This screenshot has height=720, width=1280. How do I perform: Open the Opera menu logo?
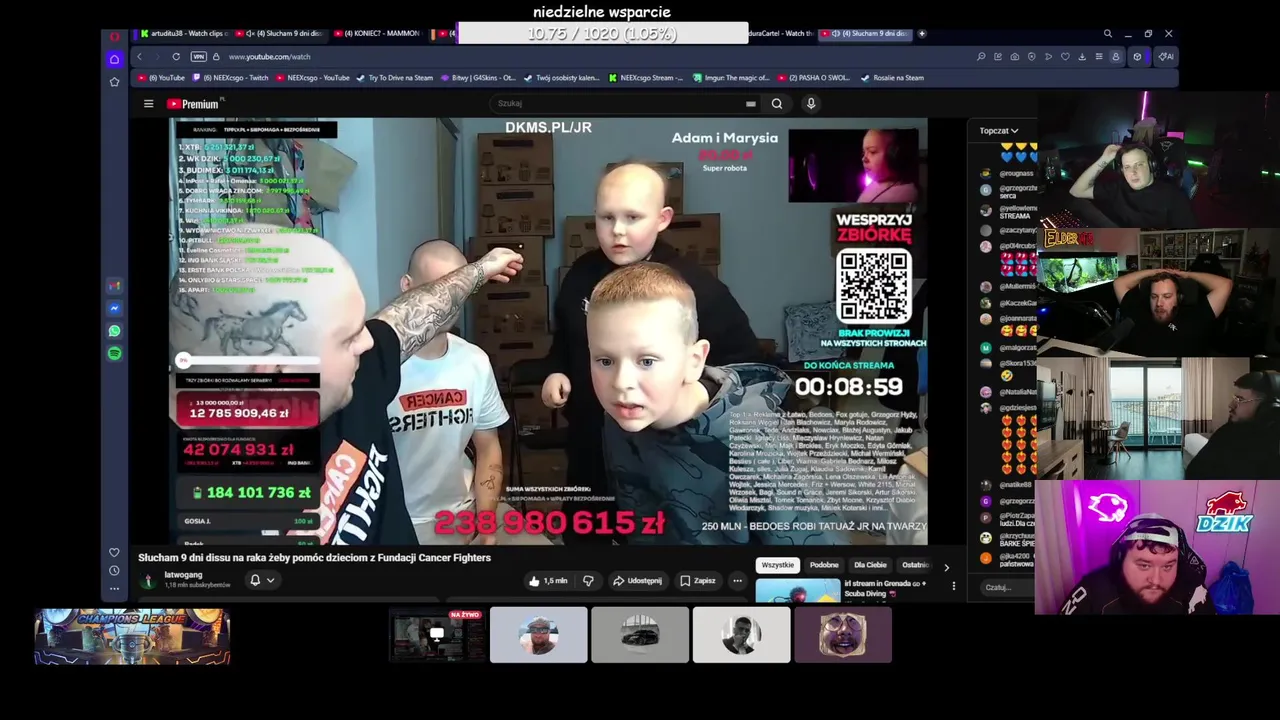pyautogui.click(x=114, y=36)
